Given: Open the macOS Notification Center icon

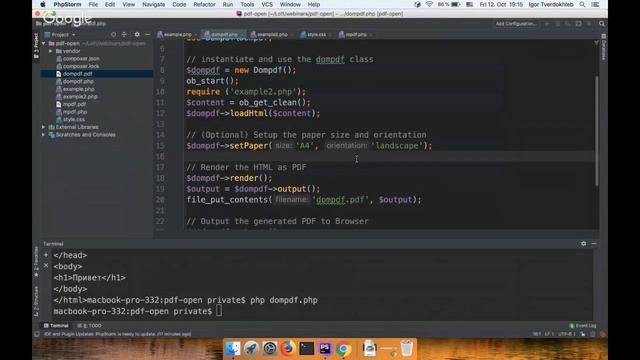Looking at the screenshot, I should 596,4.
